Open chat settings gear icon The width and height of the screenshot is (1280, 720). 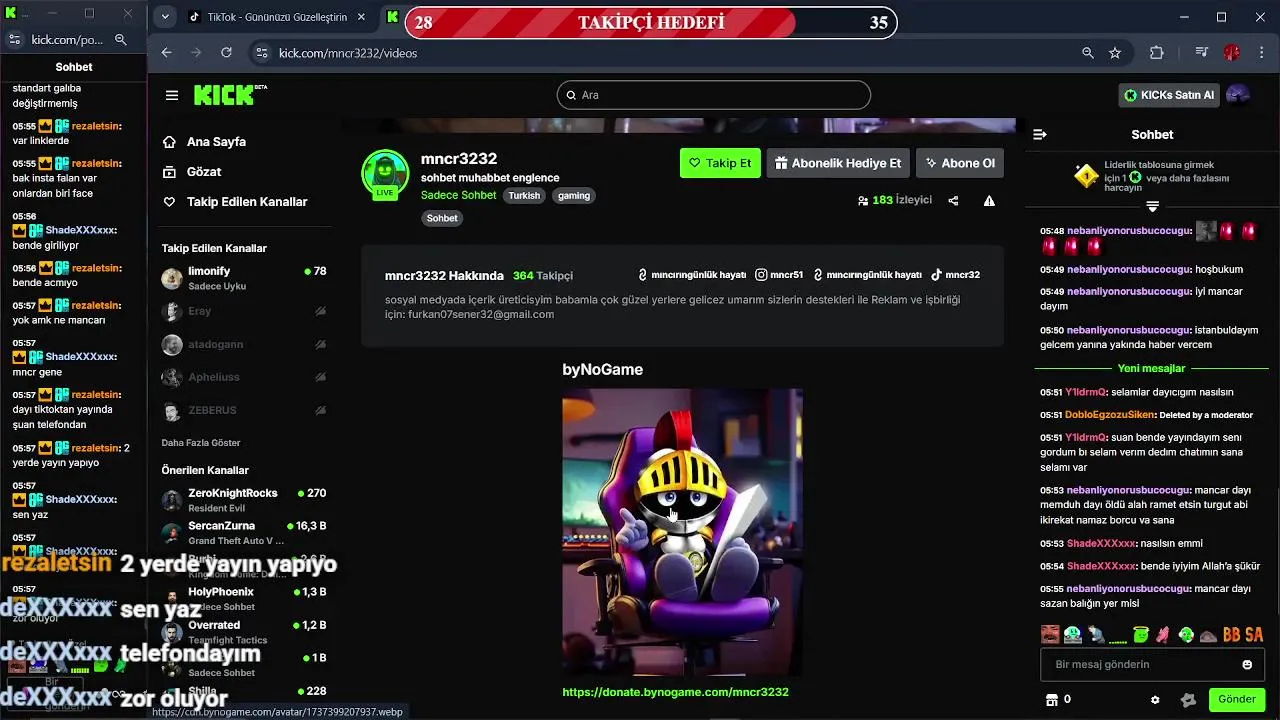[x=1155, y=700]
